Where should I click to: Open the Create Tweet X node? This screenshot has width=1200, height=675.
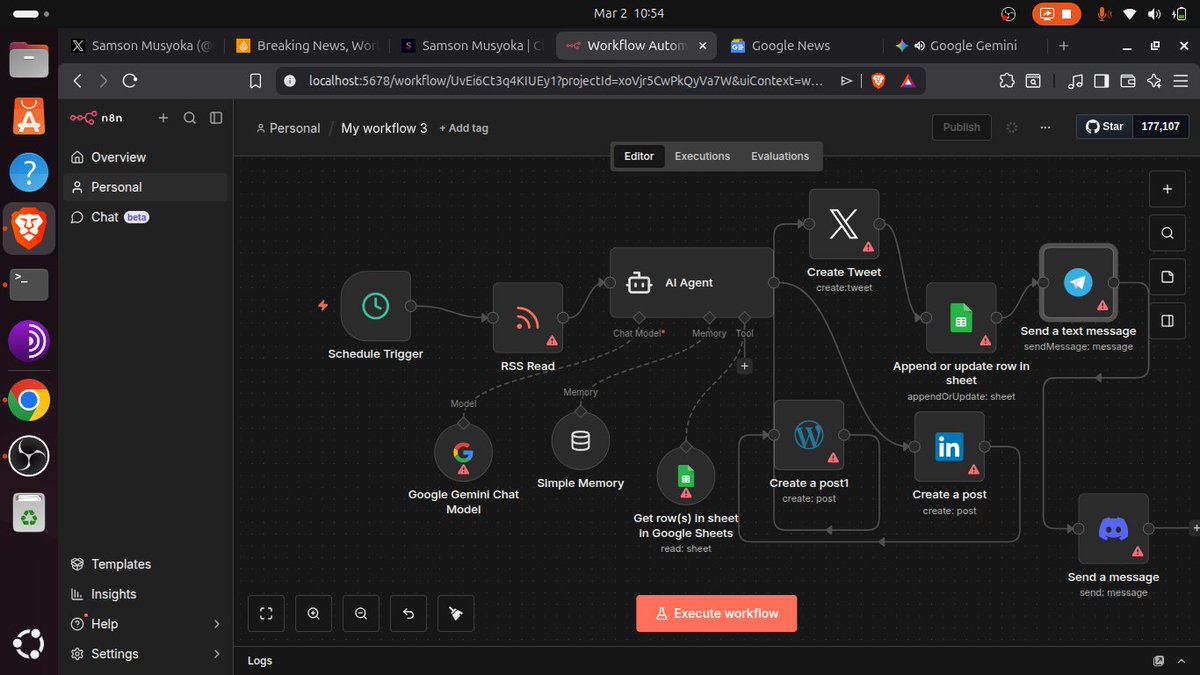pos(844,224)
